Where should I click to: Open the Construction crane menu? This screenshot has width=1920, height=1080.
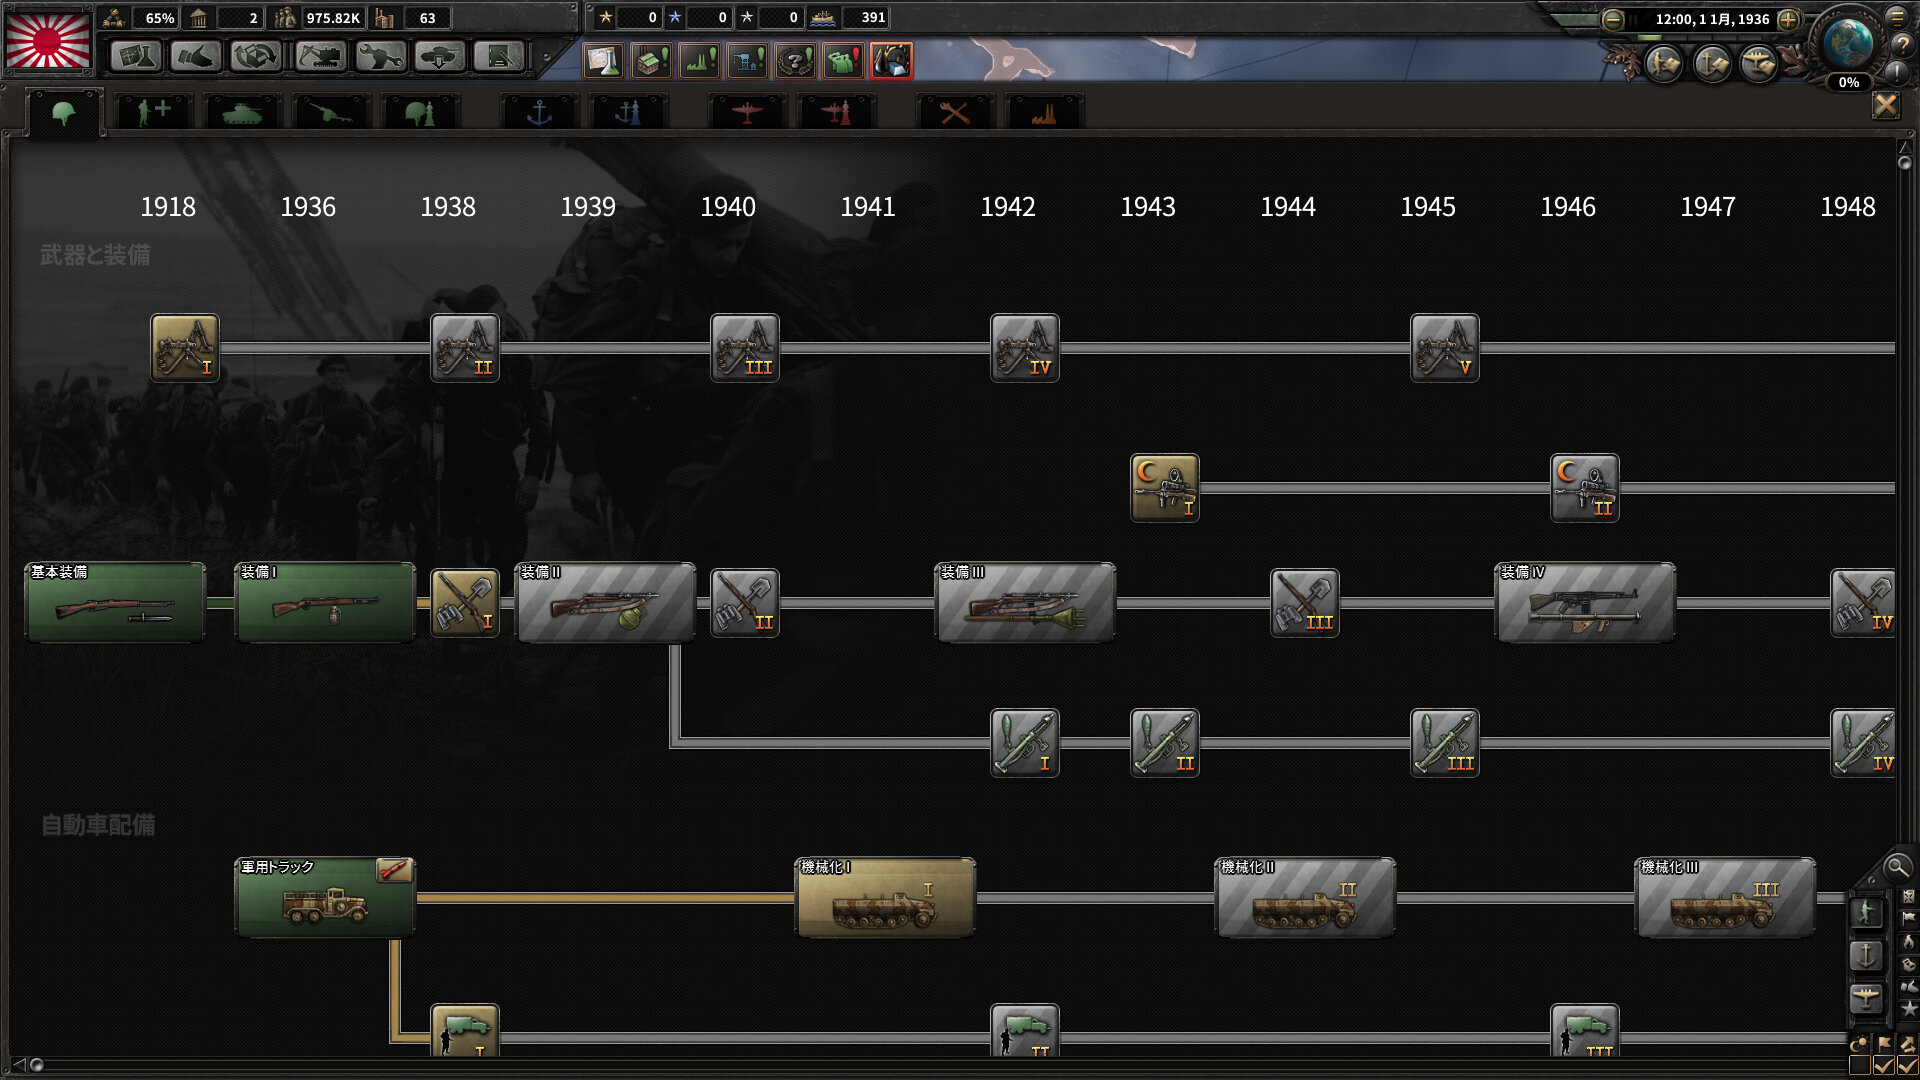[320, 57]
